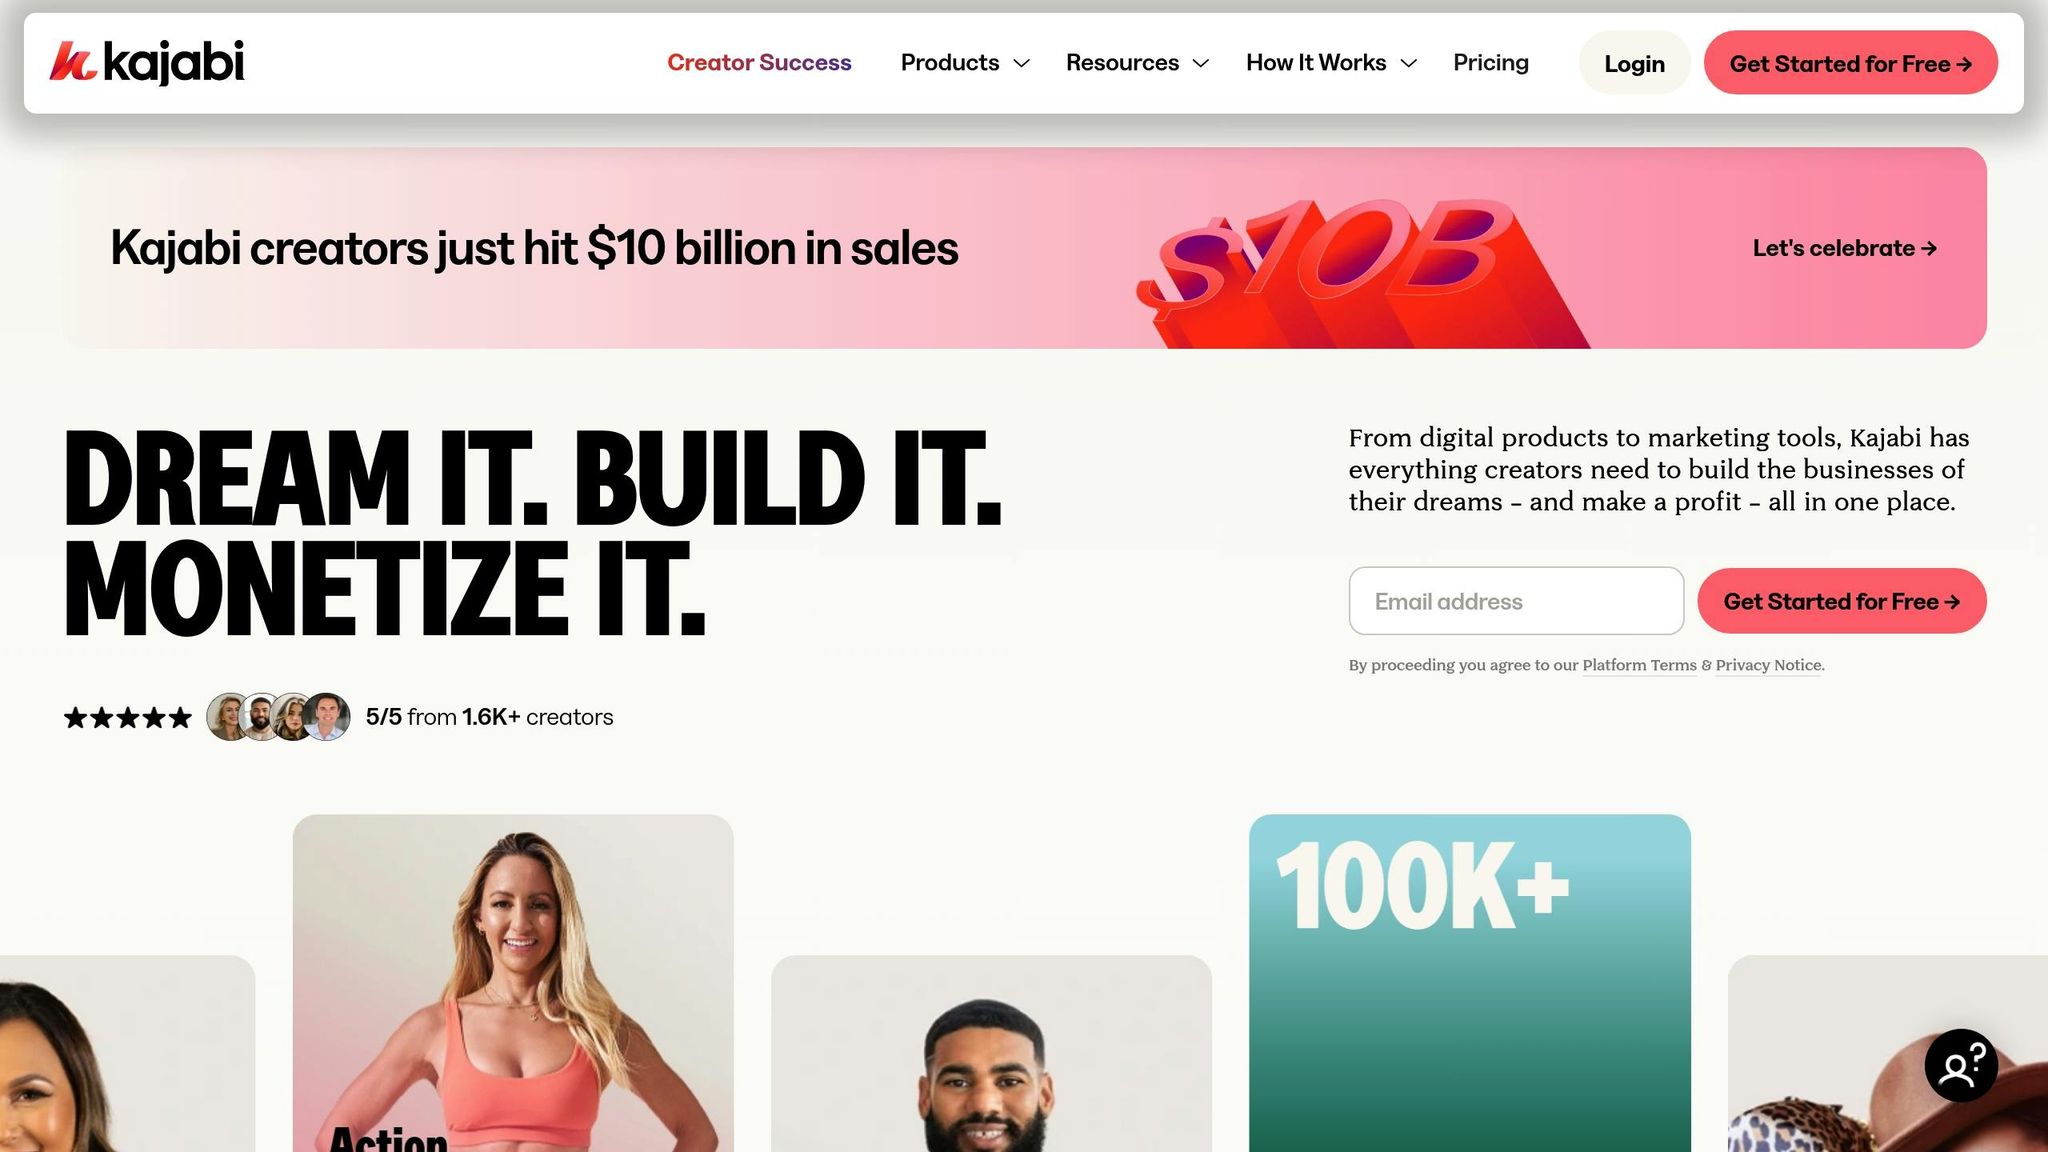Click header Get Started for Free button
The image size is (2048, 1152).
(x=1850, y=63)
